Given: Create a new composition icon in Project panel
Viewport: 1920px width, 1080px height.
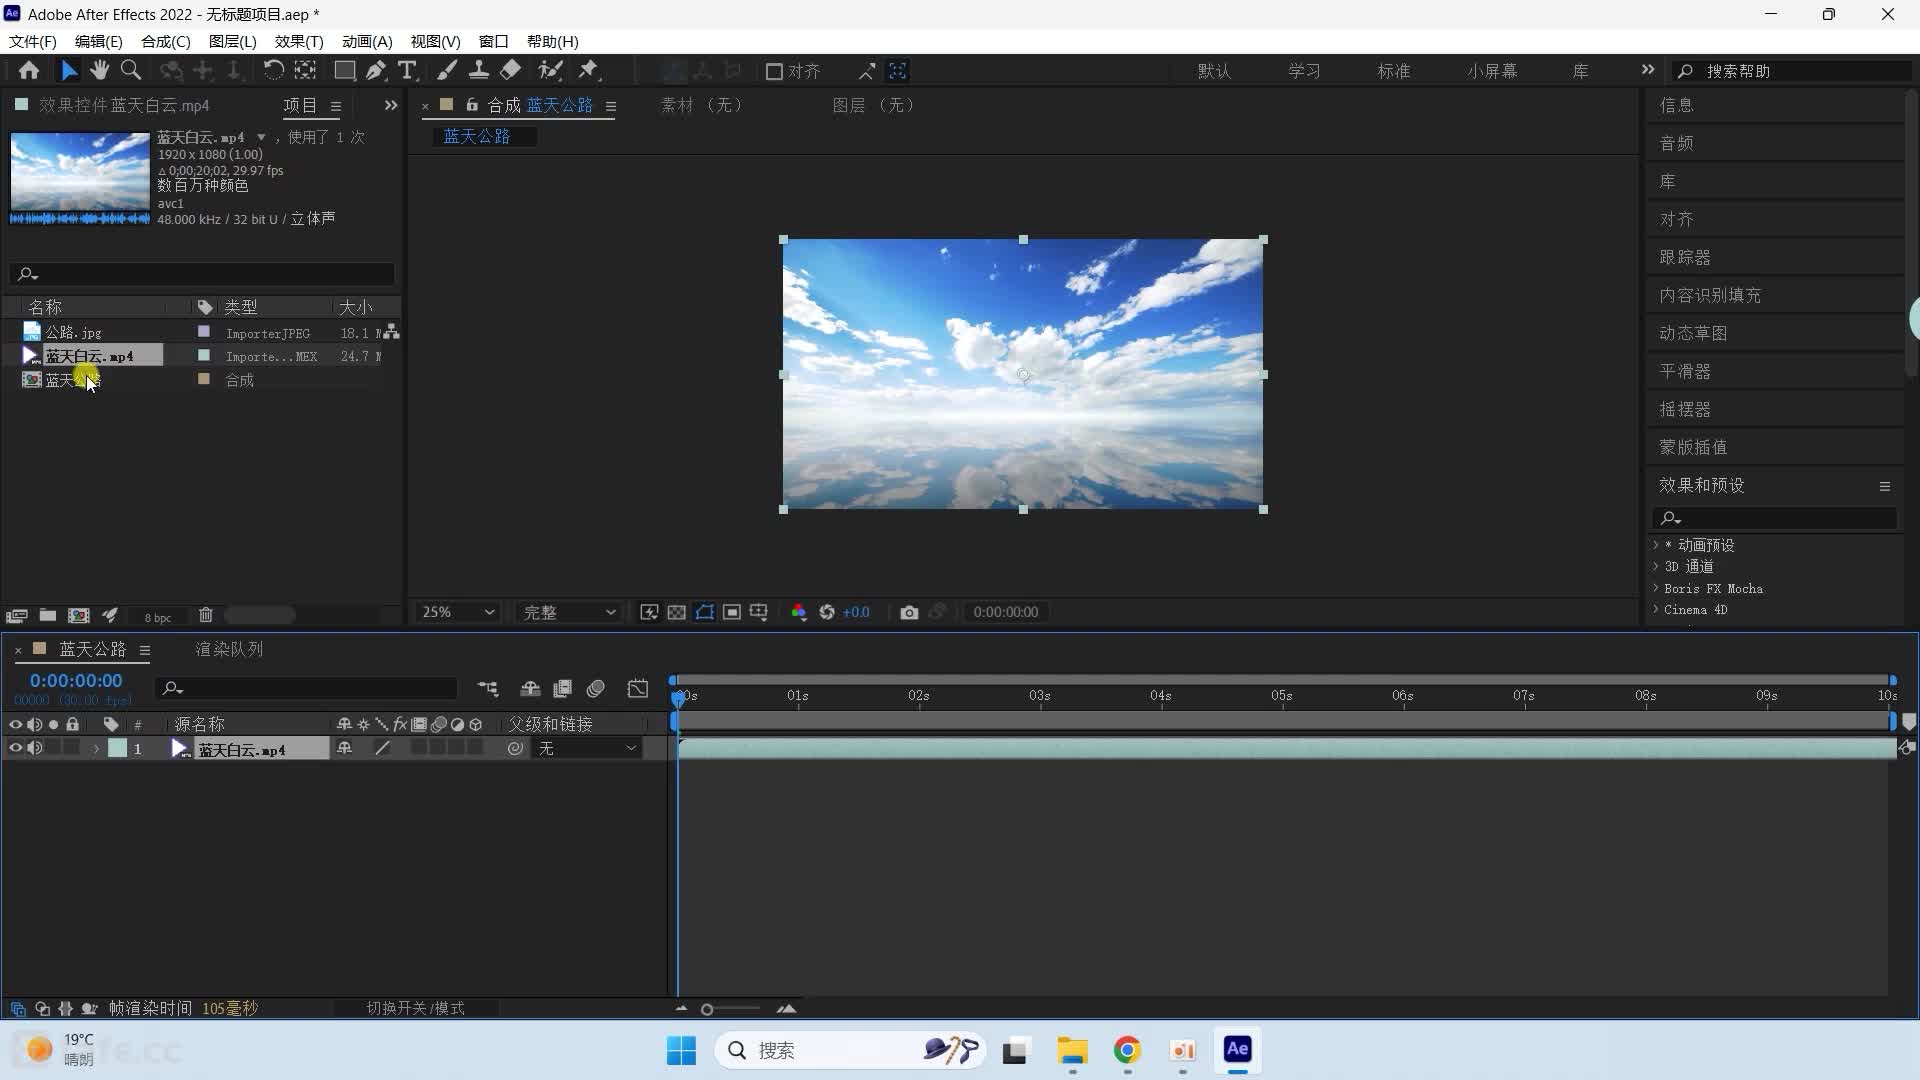Looking at the screenshot, I should click(78, 615).
